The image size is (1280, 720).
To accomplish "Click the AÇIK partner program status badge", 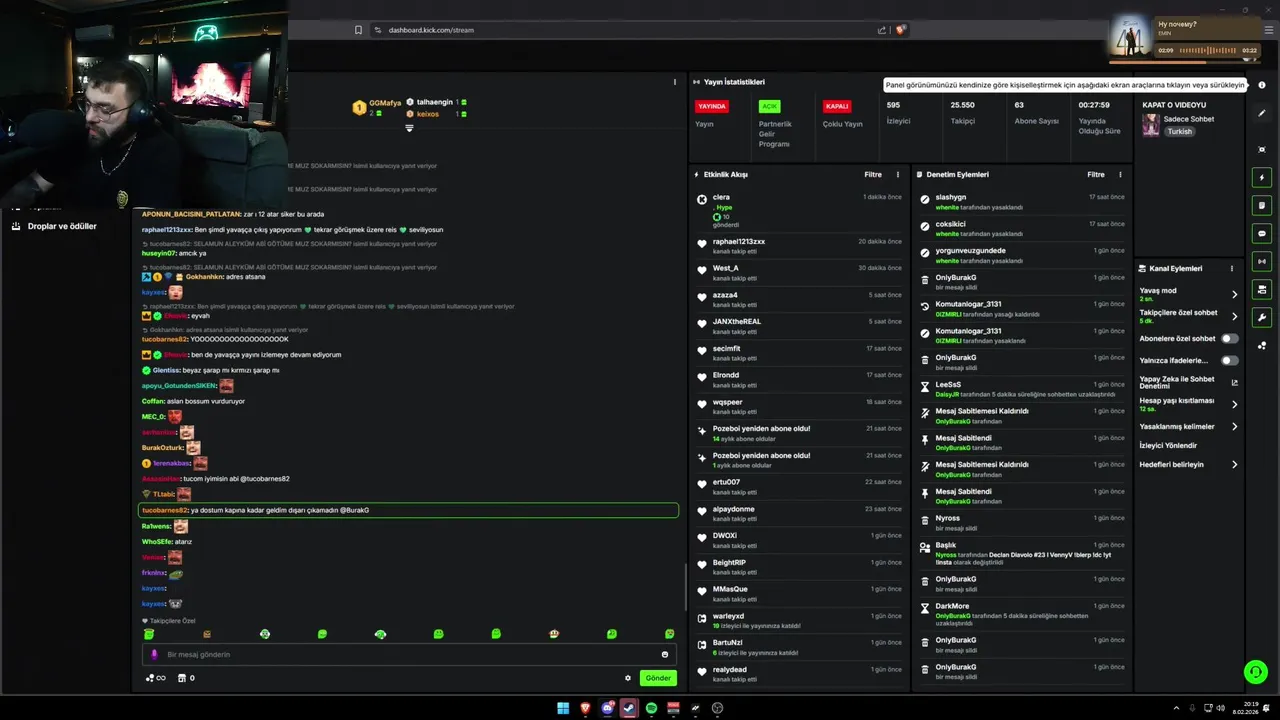I will click(769, 106).
